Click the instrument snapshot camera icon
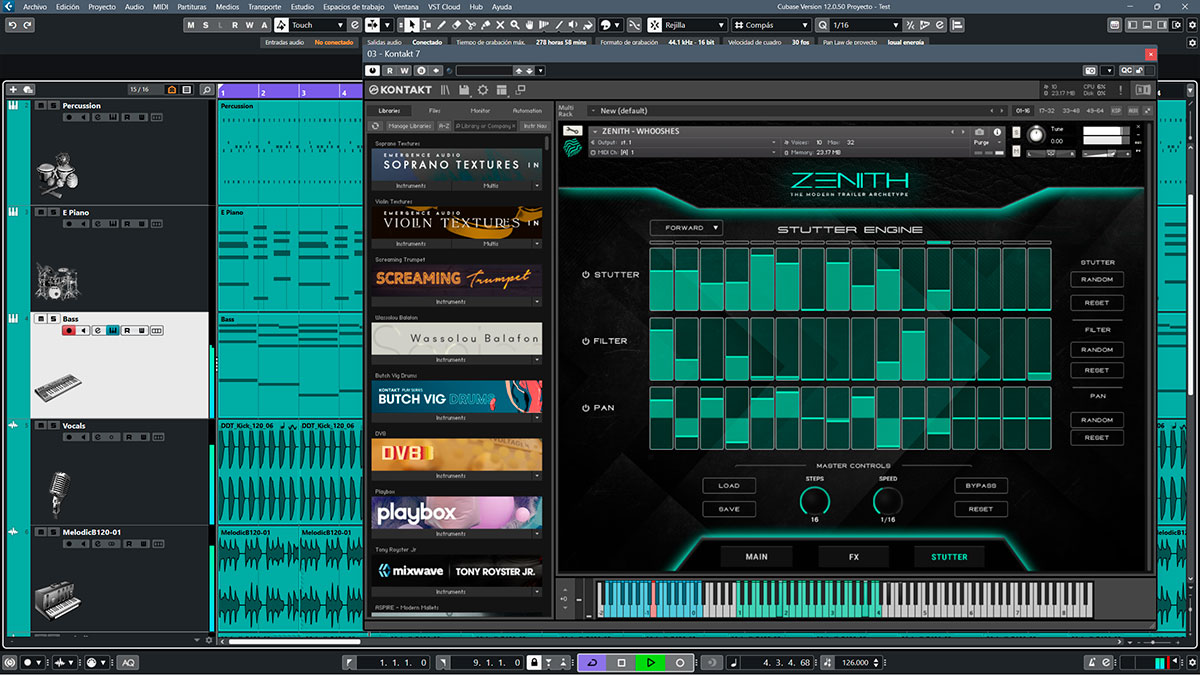This screenshot has height=675, width=1200. 979,131
